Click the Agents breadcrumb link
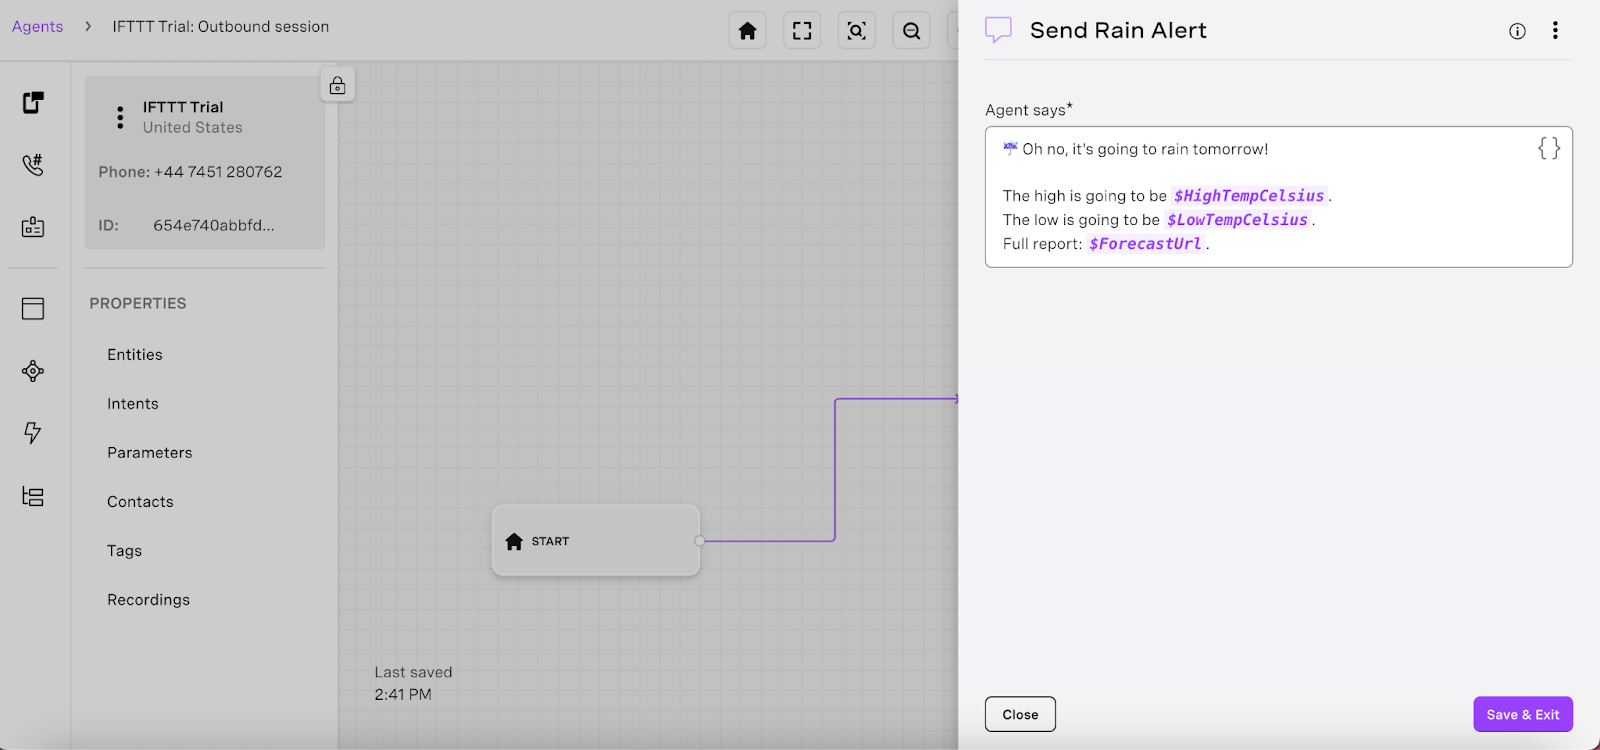The image size is (1600, 750). click(x=38, y=27)
